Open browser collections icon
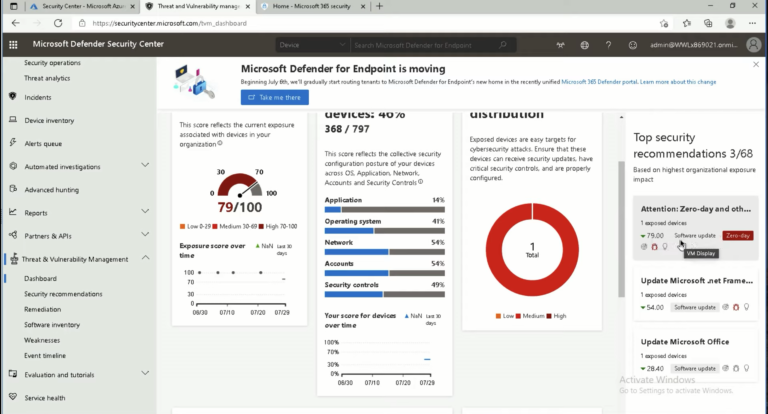Viewport: 768px width, 414px height. point(708,23)
